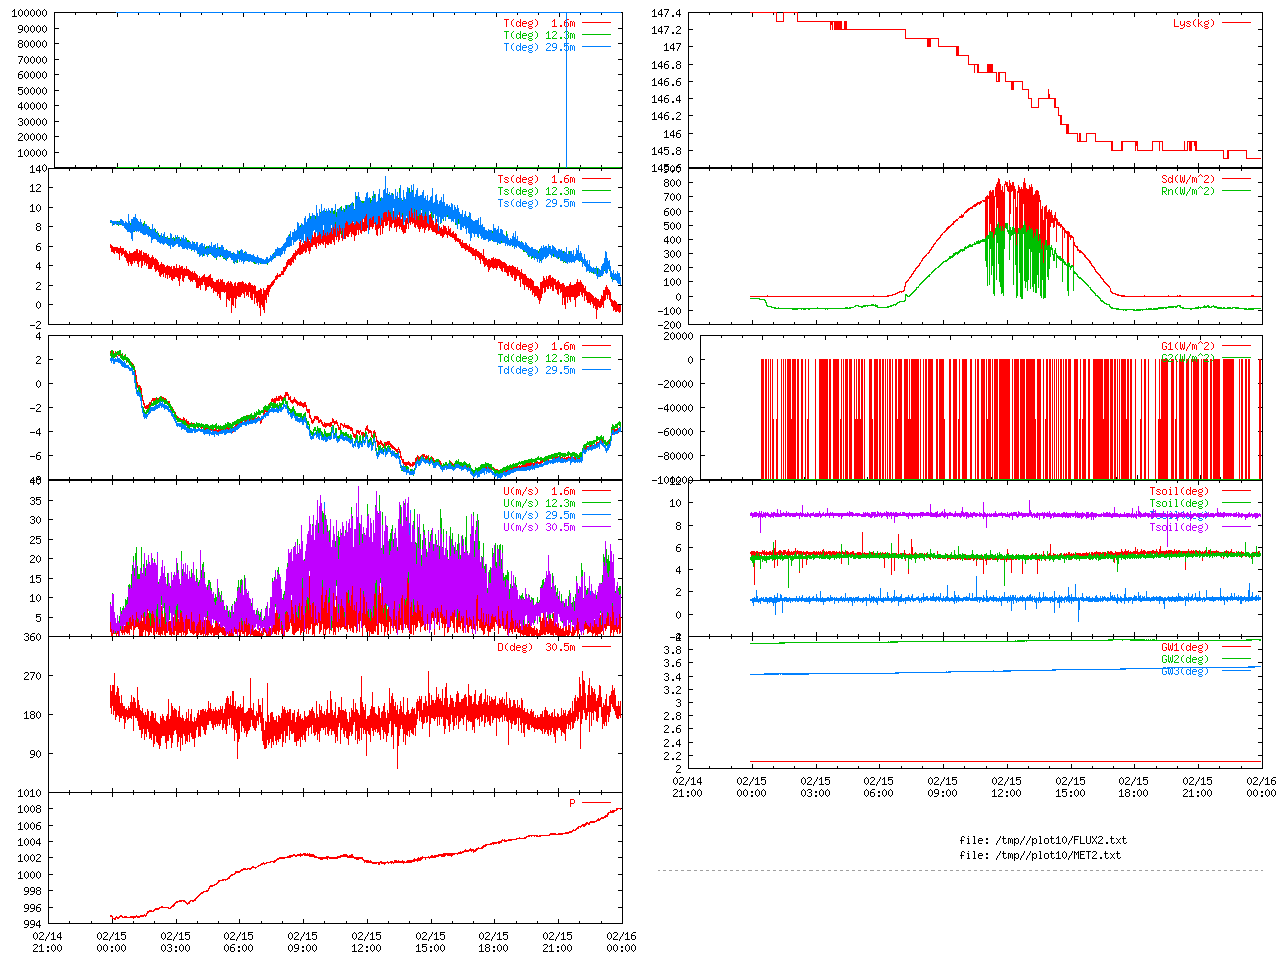Select the U(m/s) 1.6m legend label
This screenshot has width=1280, height=960.
click(539, 491)
